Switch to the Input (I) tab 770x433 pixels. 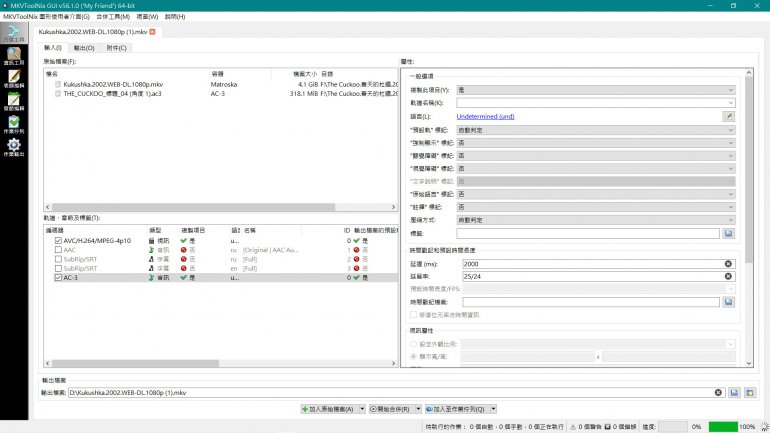(x=53, y=48)
